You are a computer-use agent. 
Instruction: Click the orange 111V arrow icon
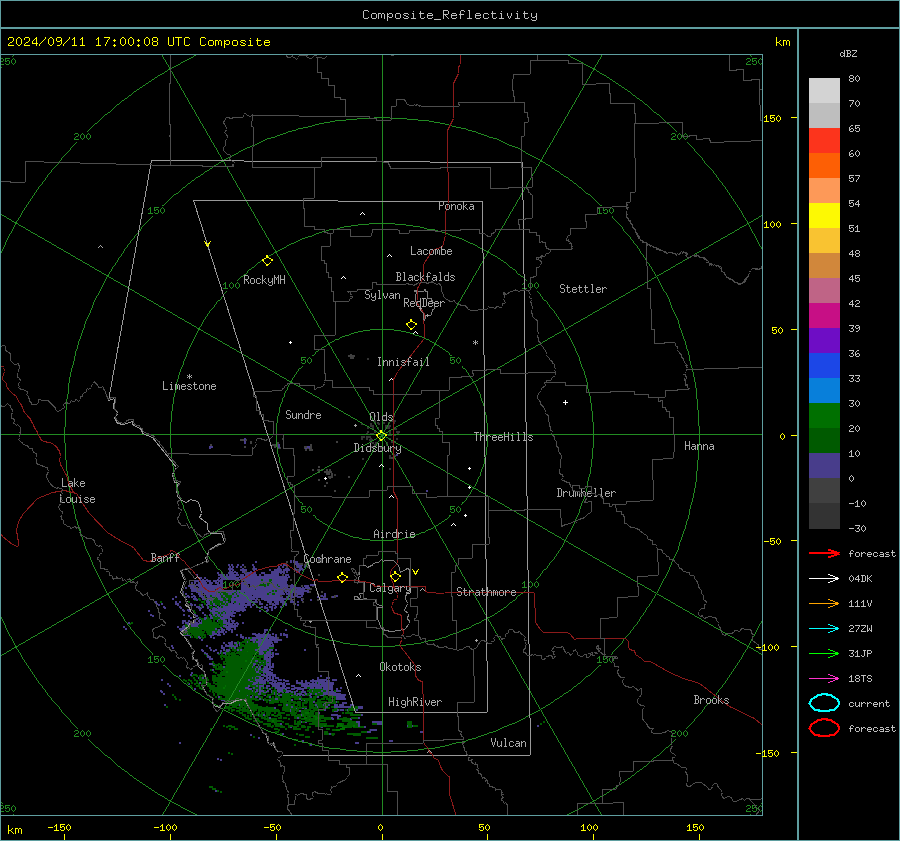coord(824,603)
